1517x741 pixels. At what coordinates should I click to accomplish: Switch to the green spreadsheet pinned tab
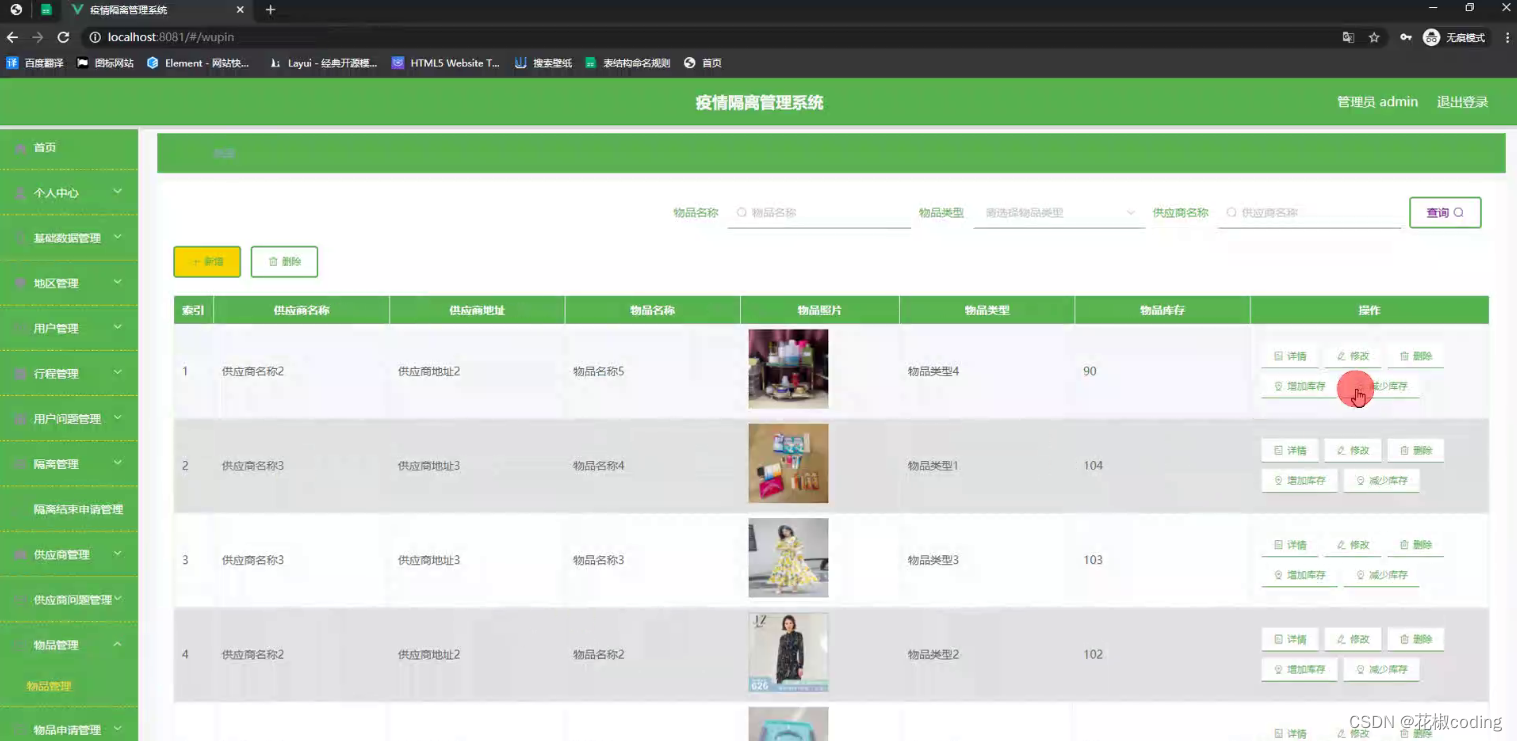coord(46,10)
